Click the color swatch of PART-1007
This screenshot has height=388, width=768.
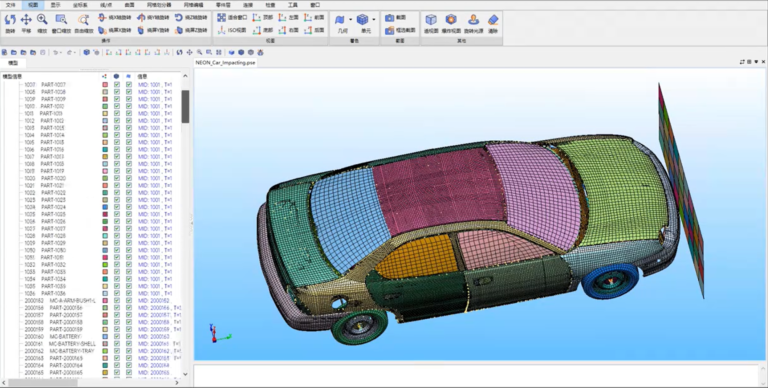point(105,85)
